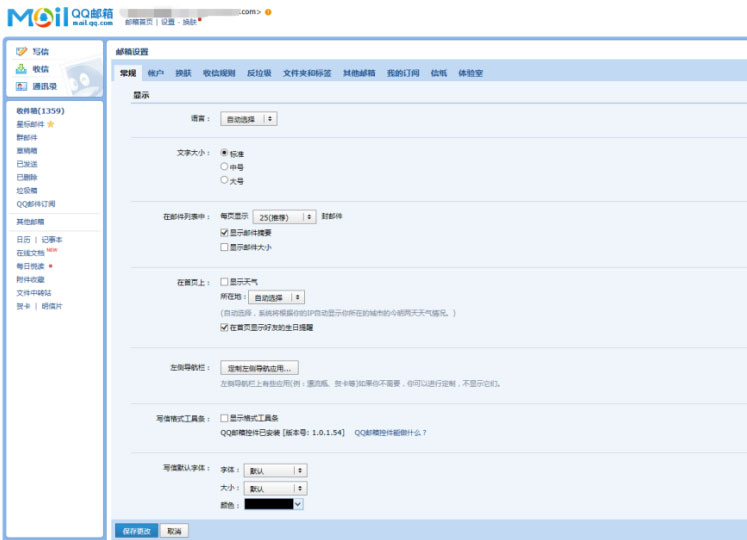Open the 语言 language dropdown
Viewport: 747px width, 540px height.
pyautogui.click(x=249, y=119)
